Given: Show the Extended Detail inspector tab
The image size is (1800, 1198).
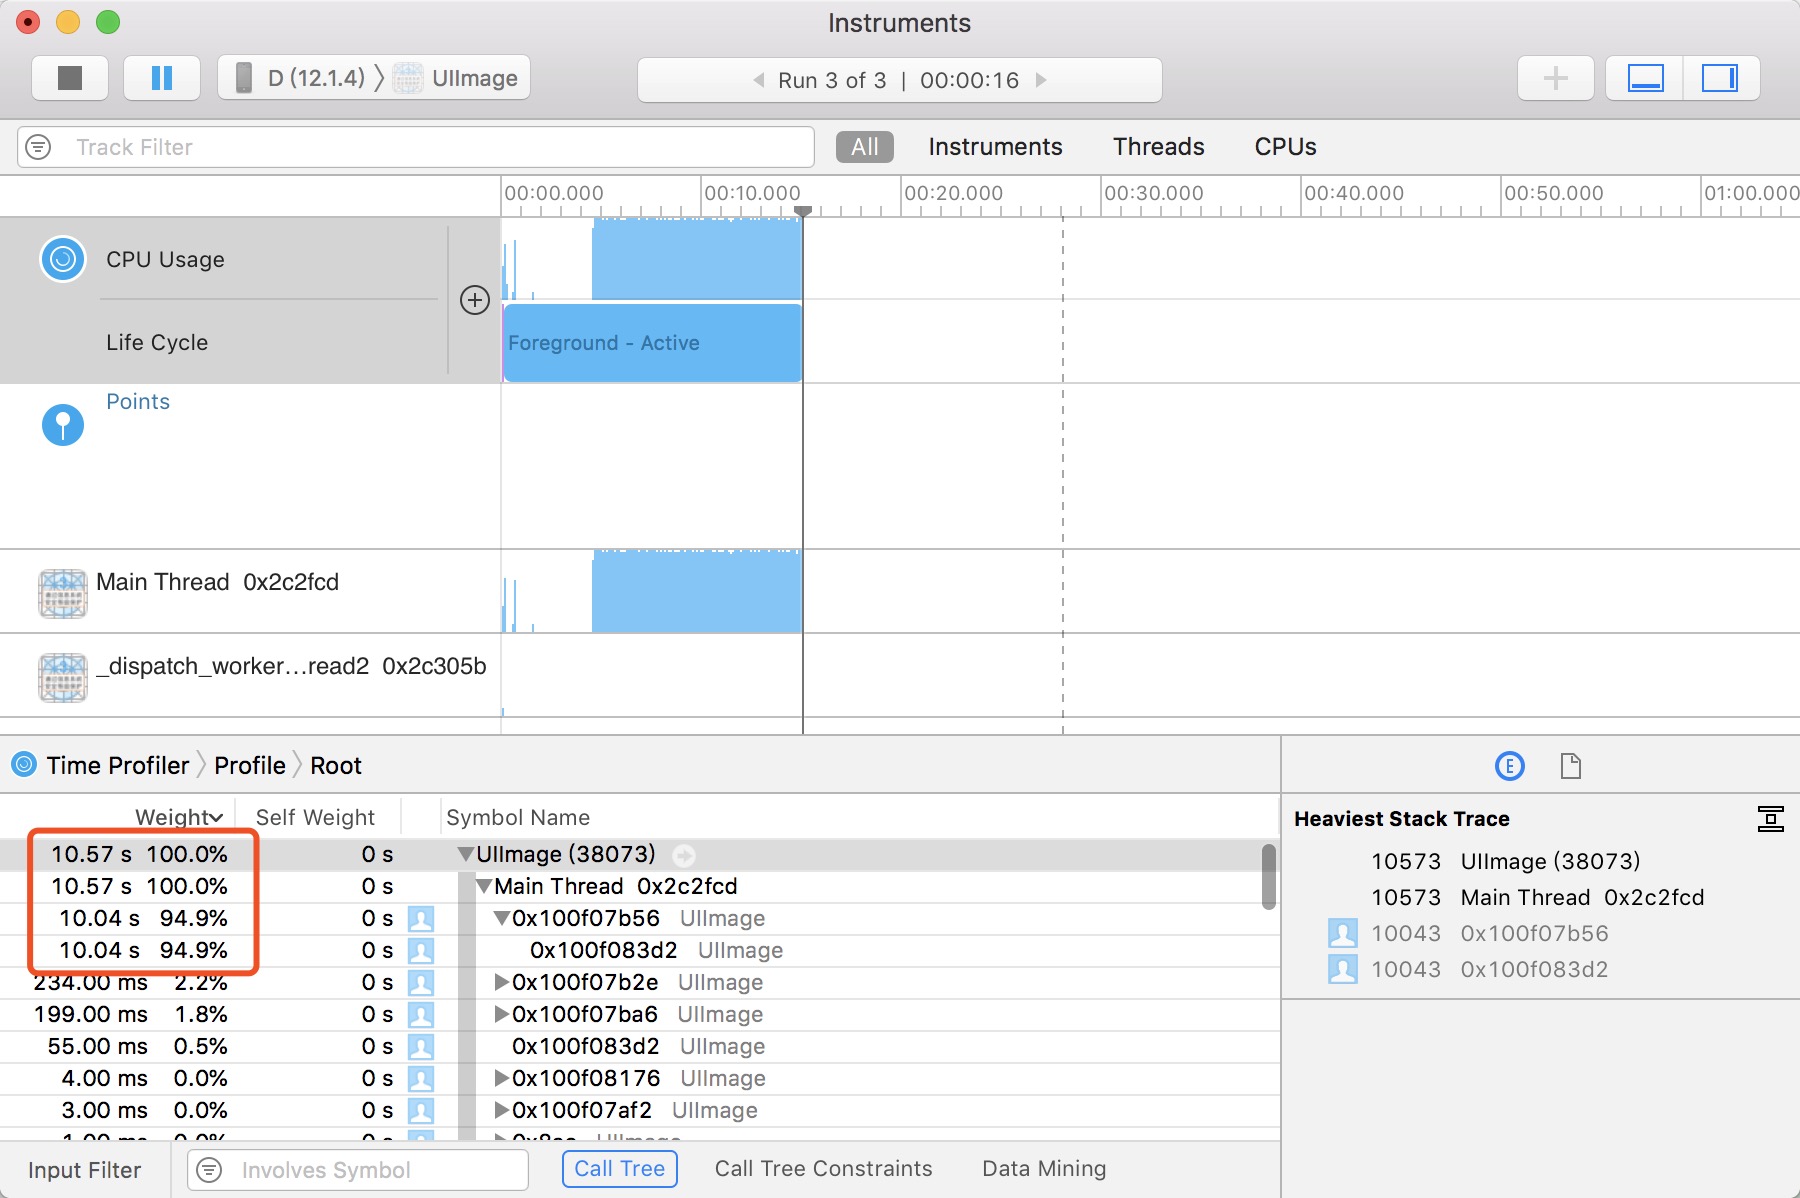Looking at the screenshot, I should (1509, 766).
